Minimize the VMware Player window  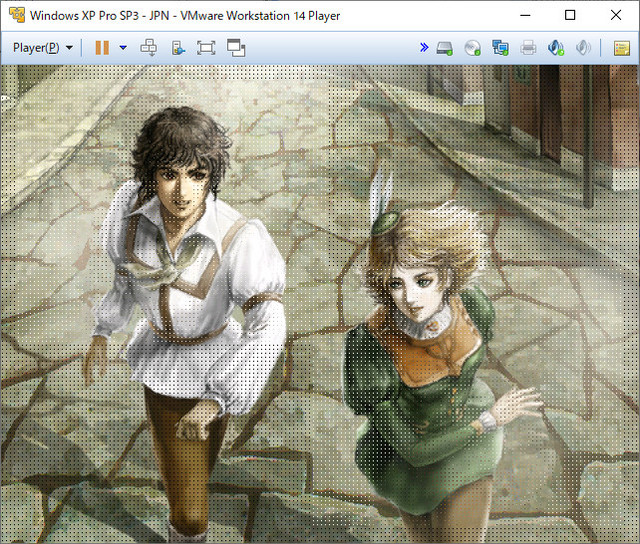(x=525, y=15)
